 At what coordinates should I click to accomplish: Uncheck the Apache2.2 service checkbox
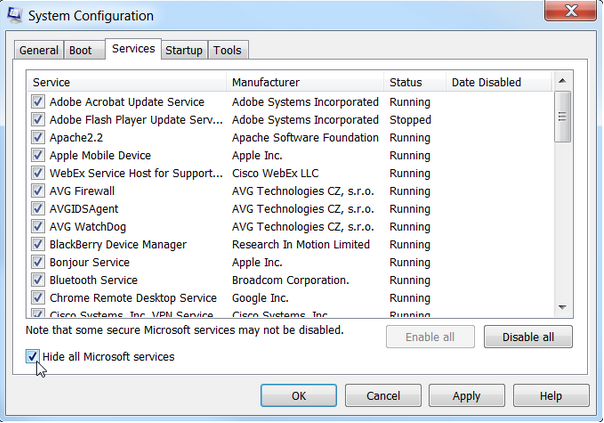tap(38, 137)
